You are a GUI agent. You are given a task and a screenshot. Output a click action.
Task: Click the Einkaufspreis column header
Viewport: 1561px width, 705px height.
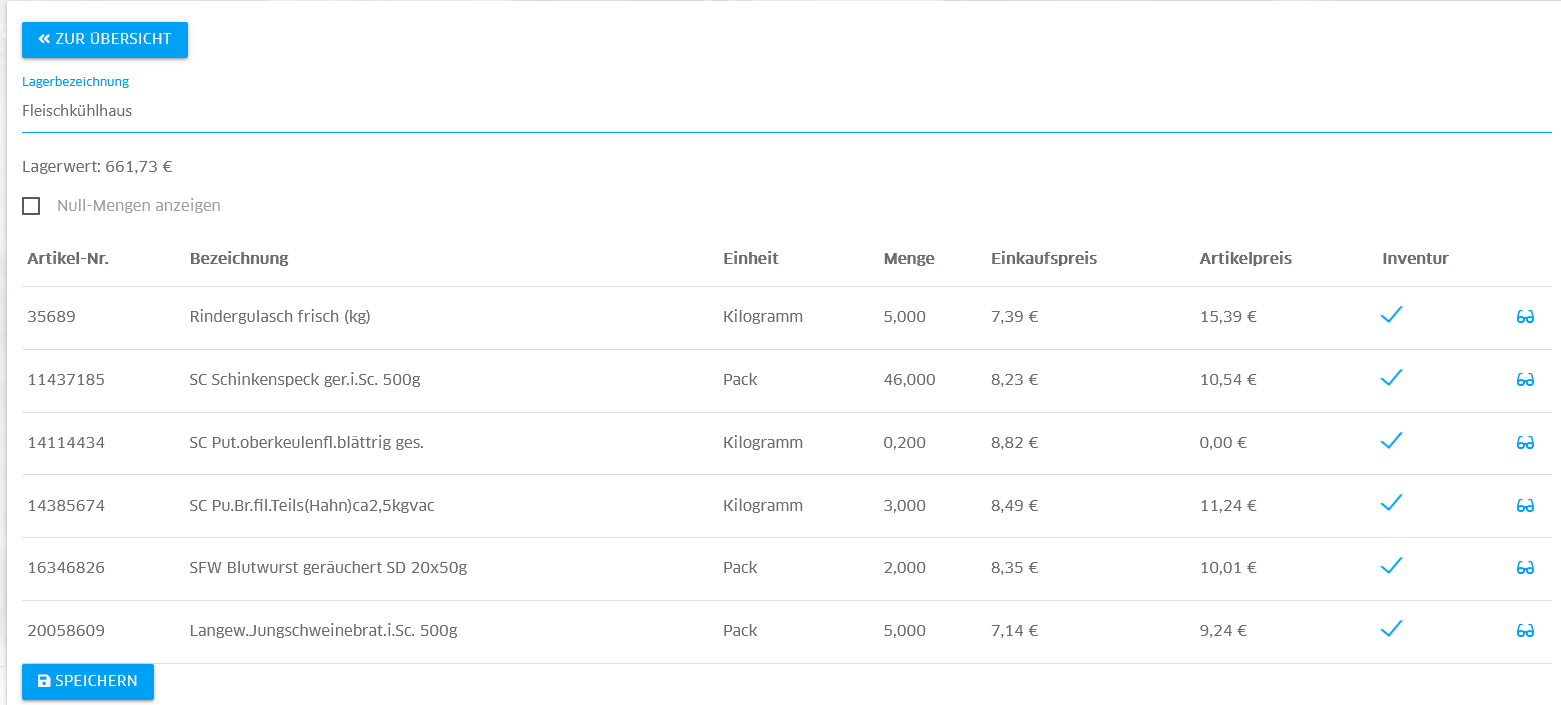tap(1044, 259)
